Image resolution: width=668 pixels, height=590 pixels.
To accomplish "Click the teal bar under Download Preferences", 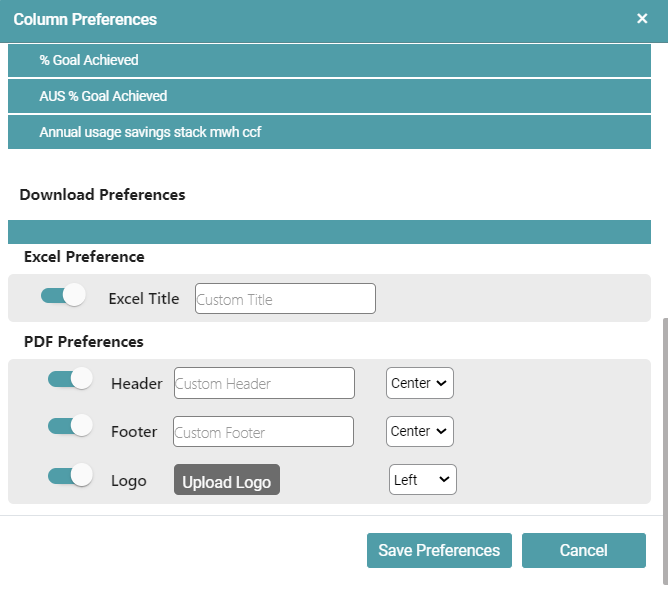I will pyautogui.click(x=329, y=232).
